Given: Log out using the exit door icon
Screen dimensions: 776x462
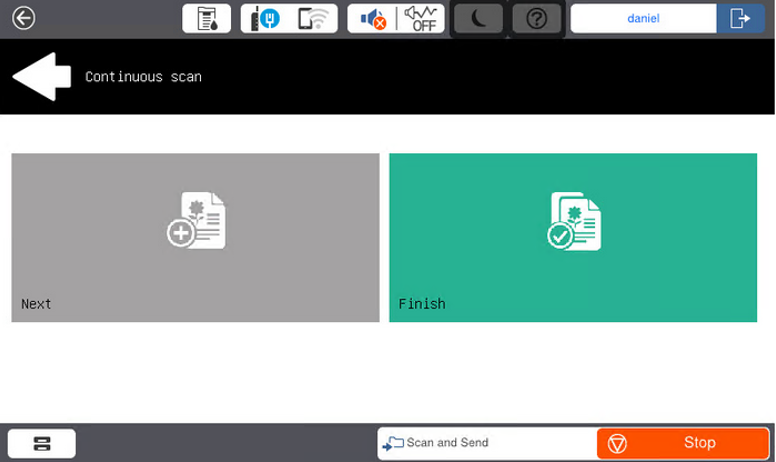Looking at the screenshot, I should point(741,18).
